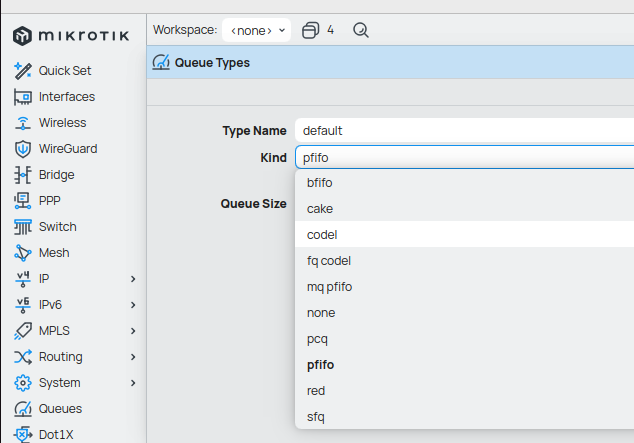Open Interfaces via its sidebar icon
This screenshot has height=443, width=634.
point(22,97)
